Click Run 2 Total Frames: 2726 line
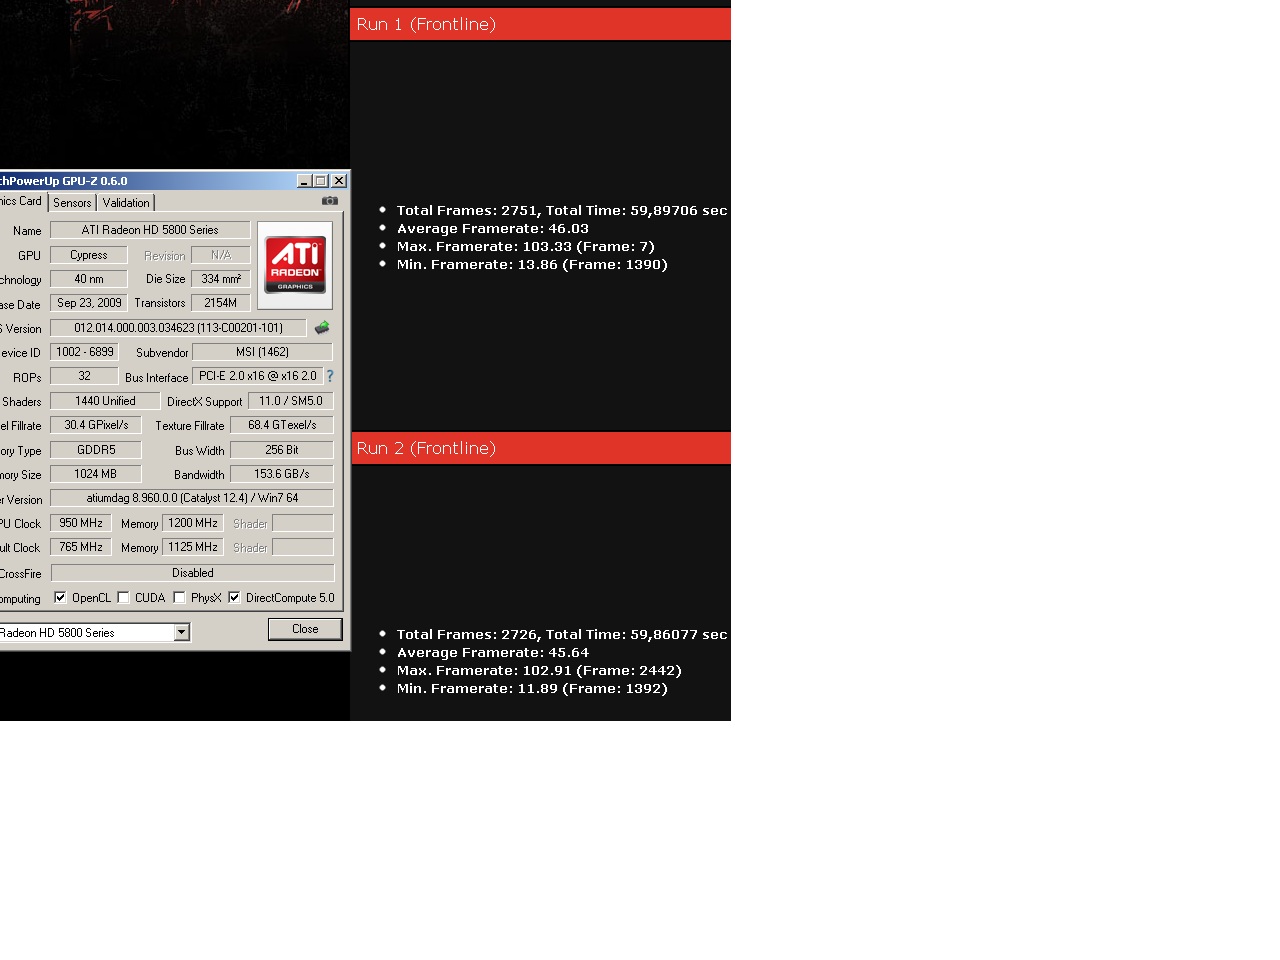The width and height of the screenshot is (1280, 960). click(562, 634)
